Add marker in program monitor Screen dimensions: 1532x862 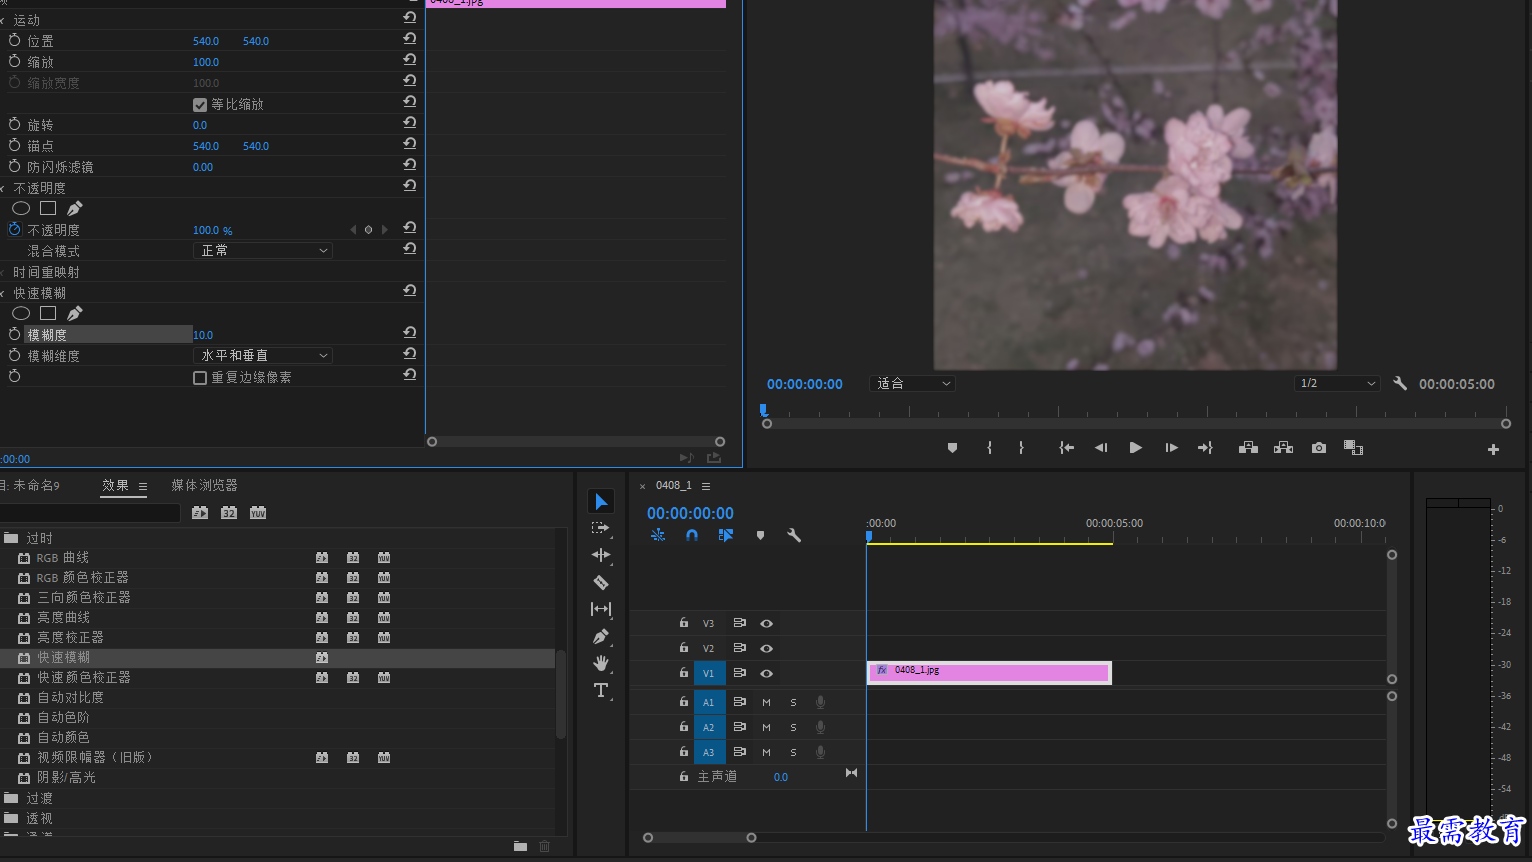click(952, 448)
